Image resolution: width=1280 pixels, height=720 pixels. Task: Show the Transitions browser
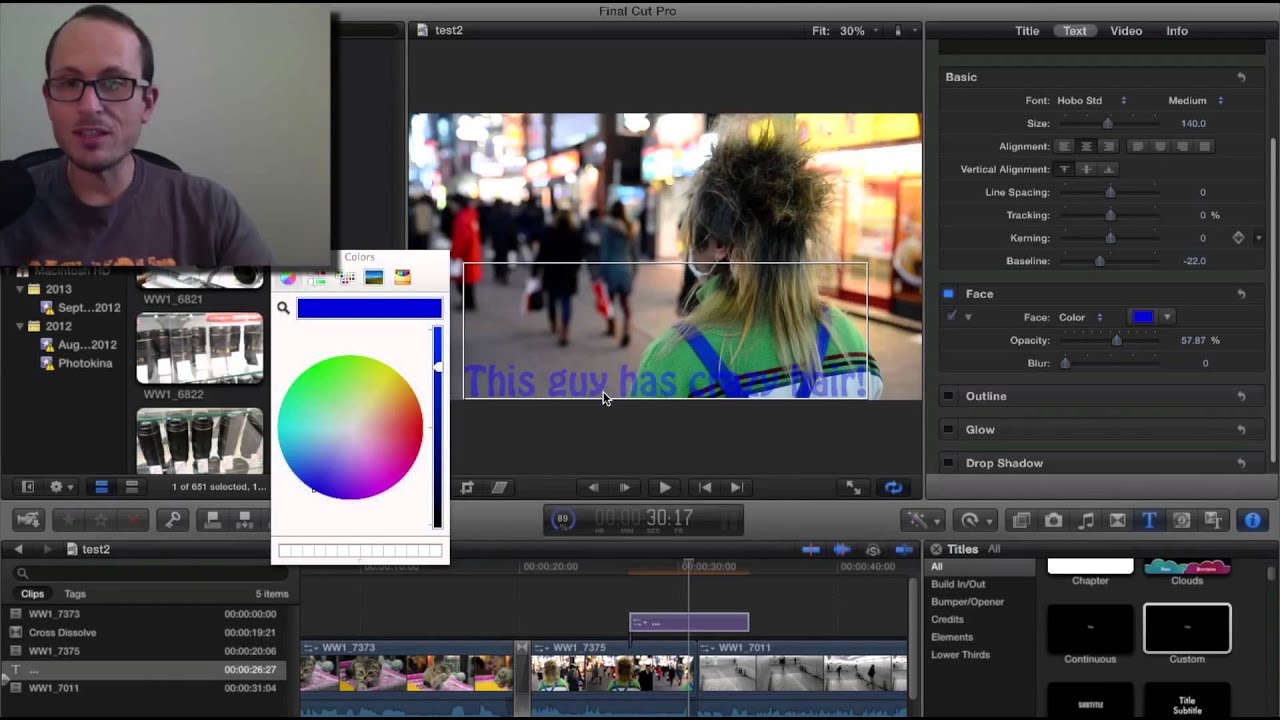tap(1118, 520)
